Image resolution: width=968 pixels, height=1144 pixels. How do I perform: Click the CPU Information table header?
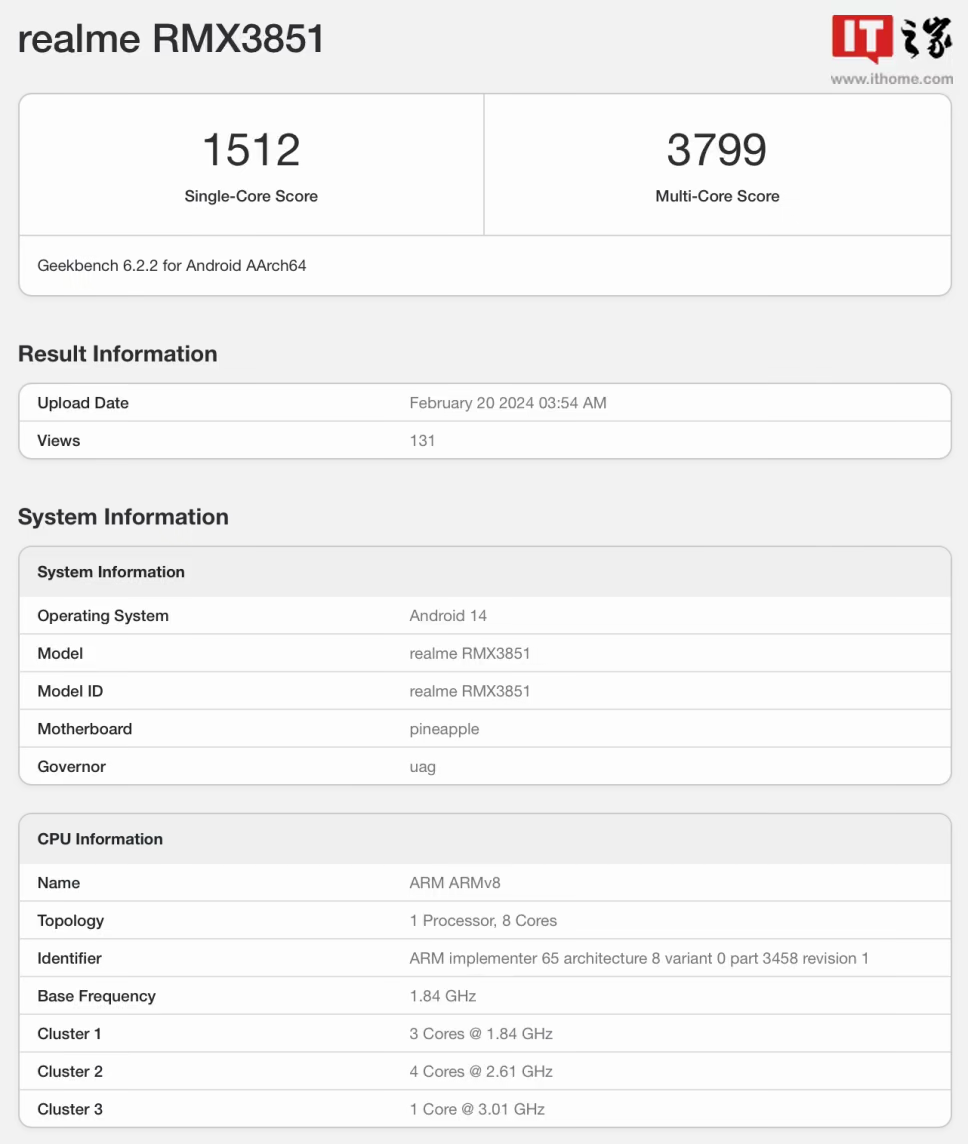click(x=100, y=839)
